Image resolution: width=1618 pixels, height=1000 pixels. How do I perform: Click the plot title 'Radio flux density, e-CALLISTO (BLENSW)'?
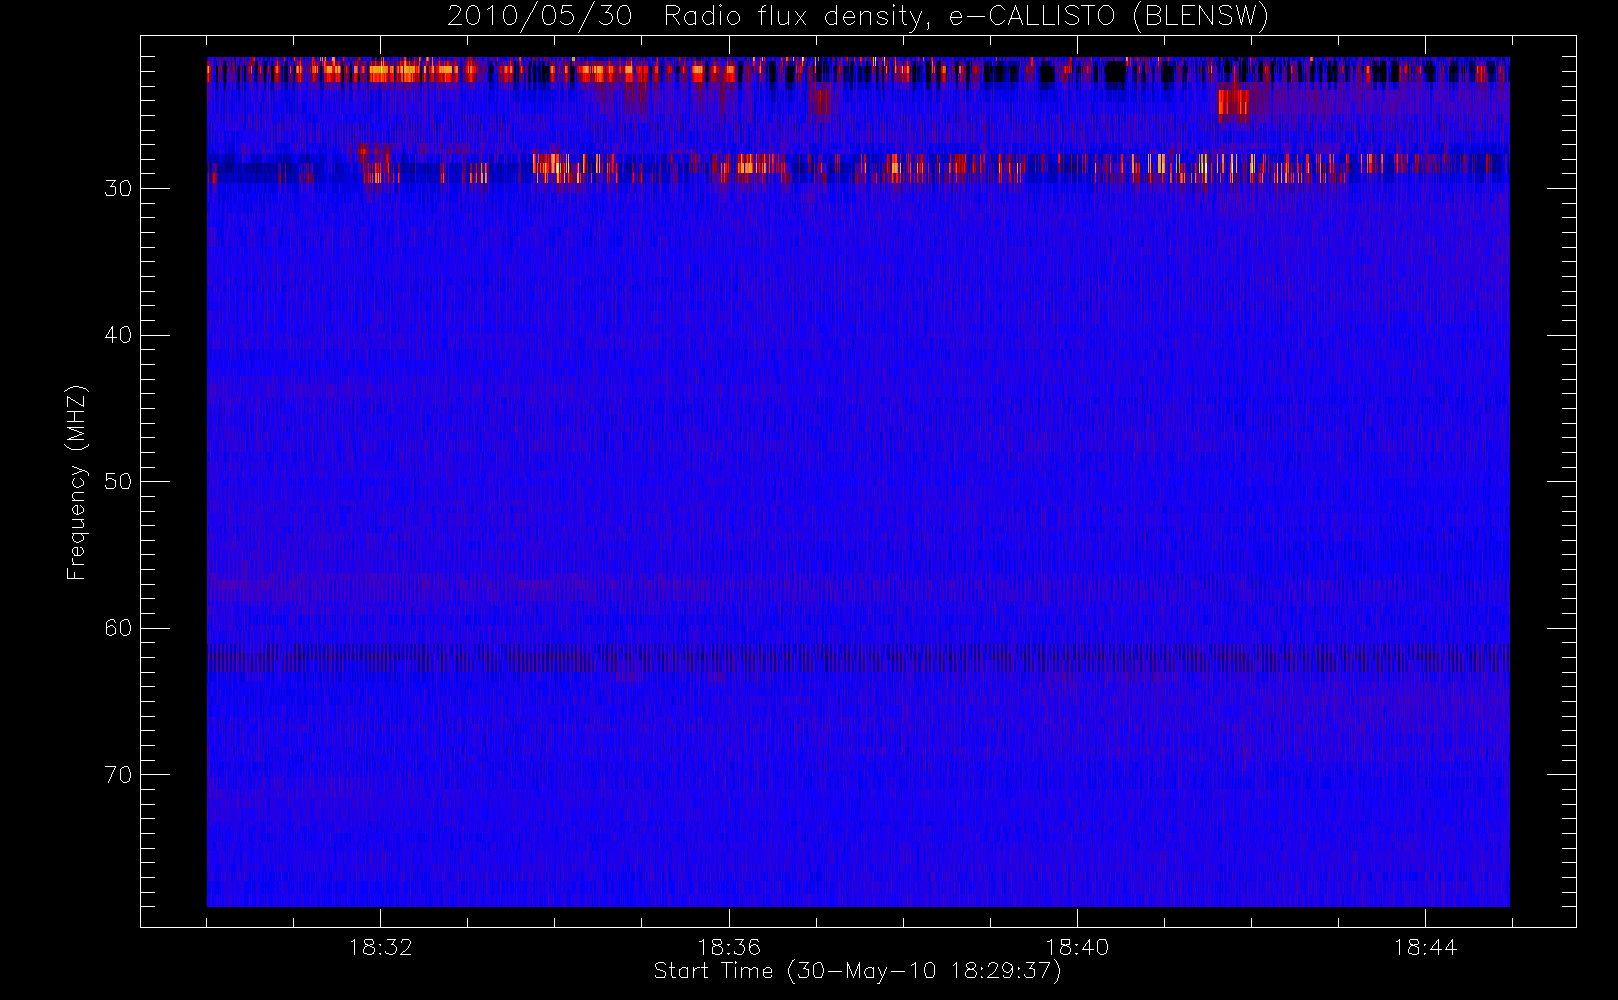point(966,17)
